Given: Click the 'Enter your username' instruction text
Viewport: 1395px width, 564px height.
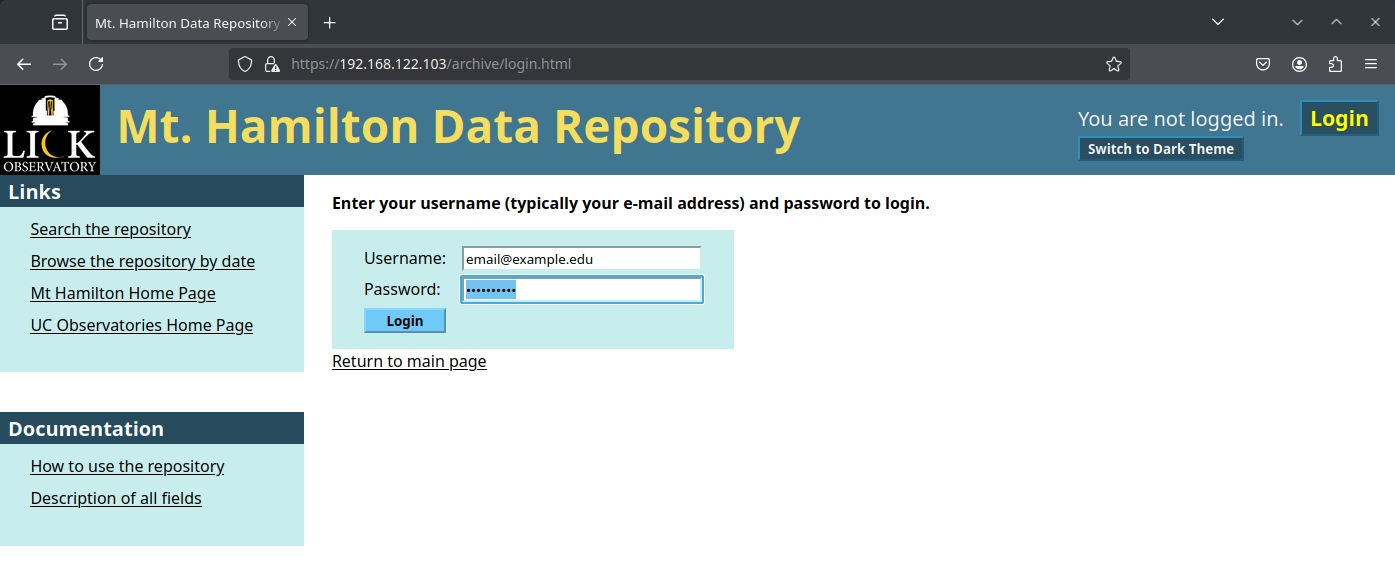Looking at the screenshot, I should [x=631, y=204].
